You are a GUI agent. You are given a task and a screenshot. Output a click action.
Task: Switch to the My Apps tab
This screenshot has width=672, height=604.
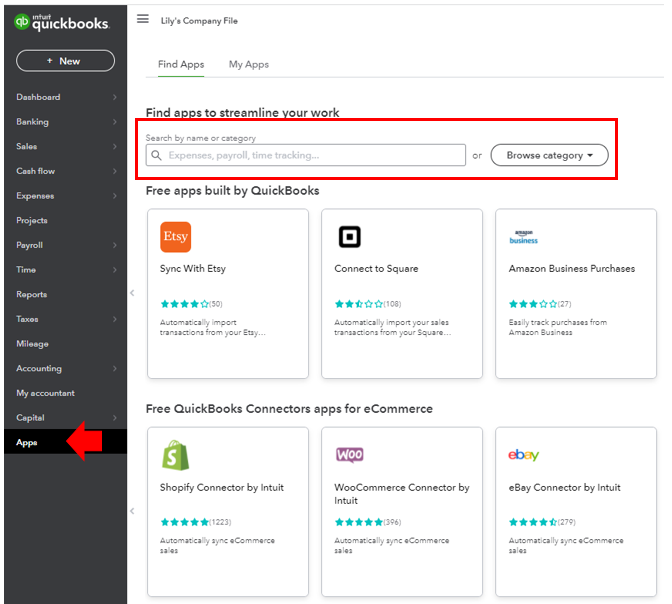tap(249, 64)
